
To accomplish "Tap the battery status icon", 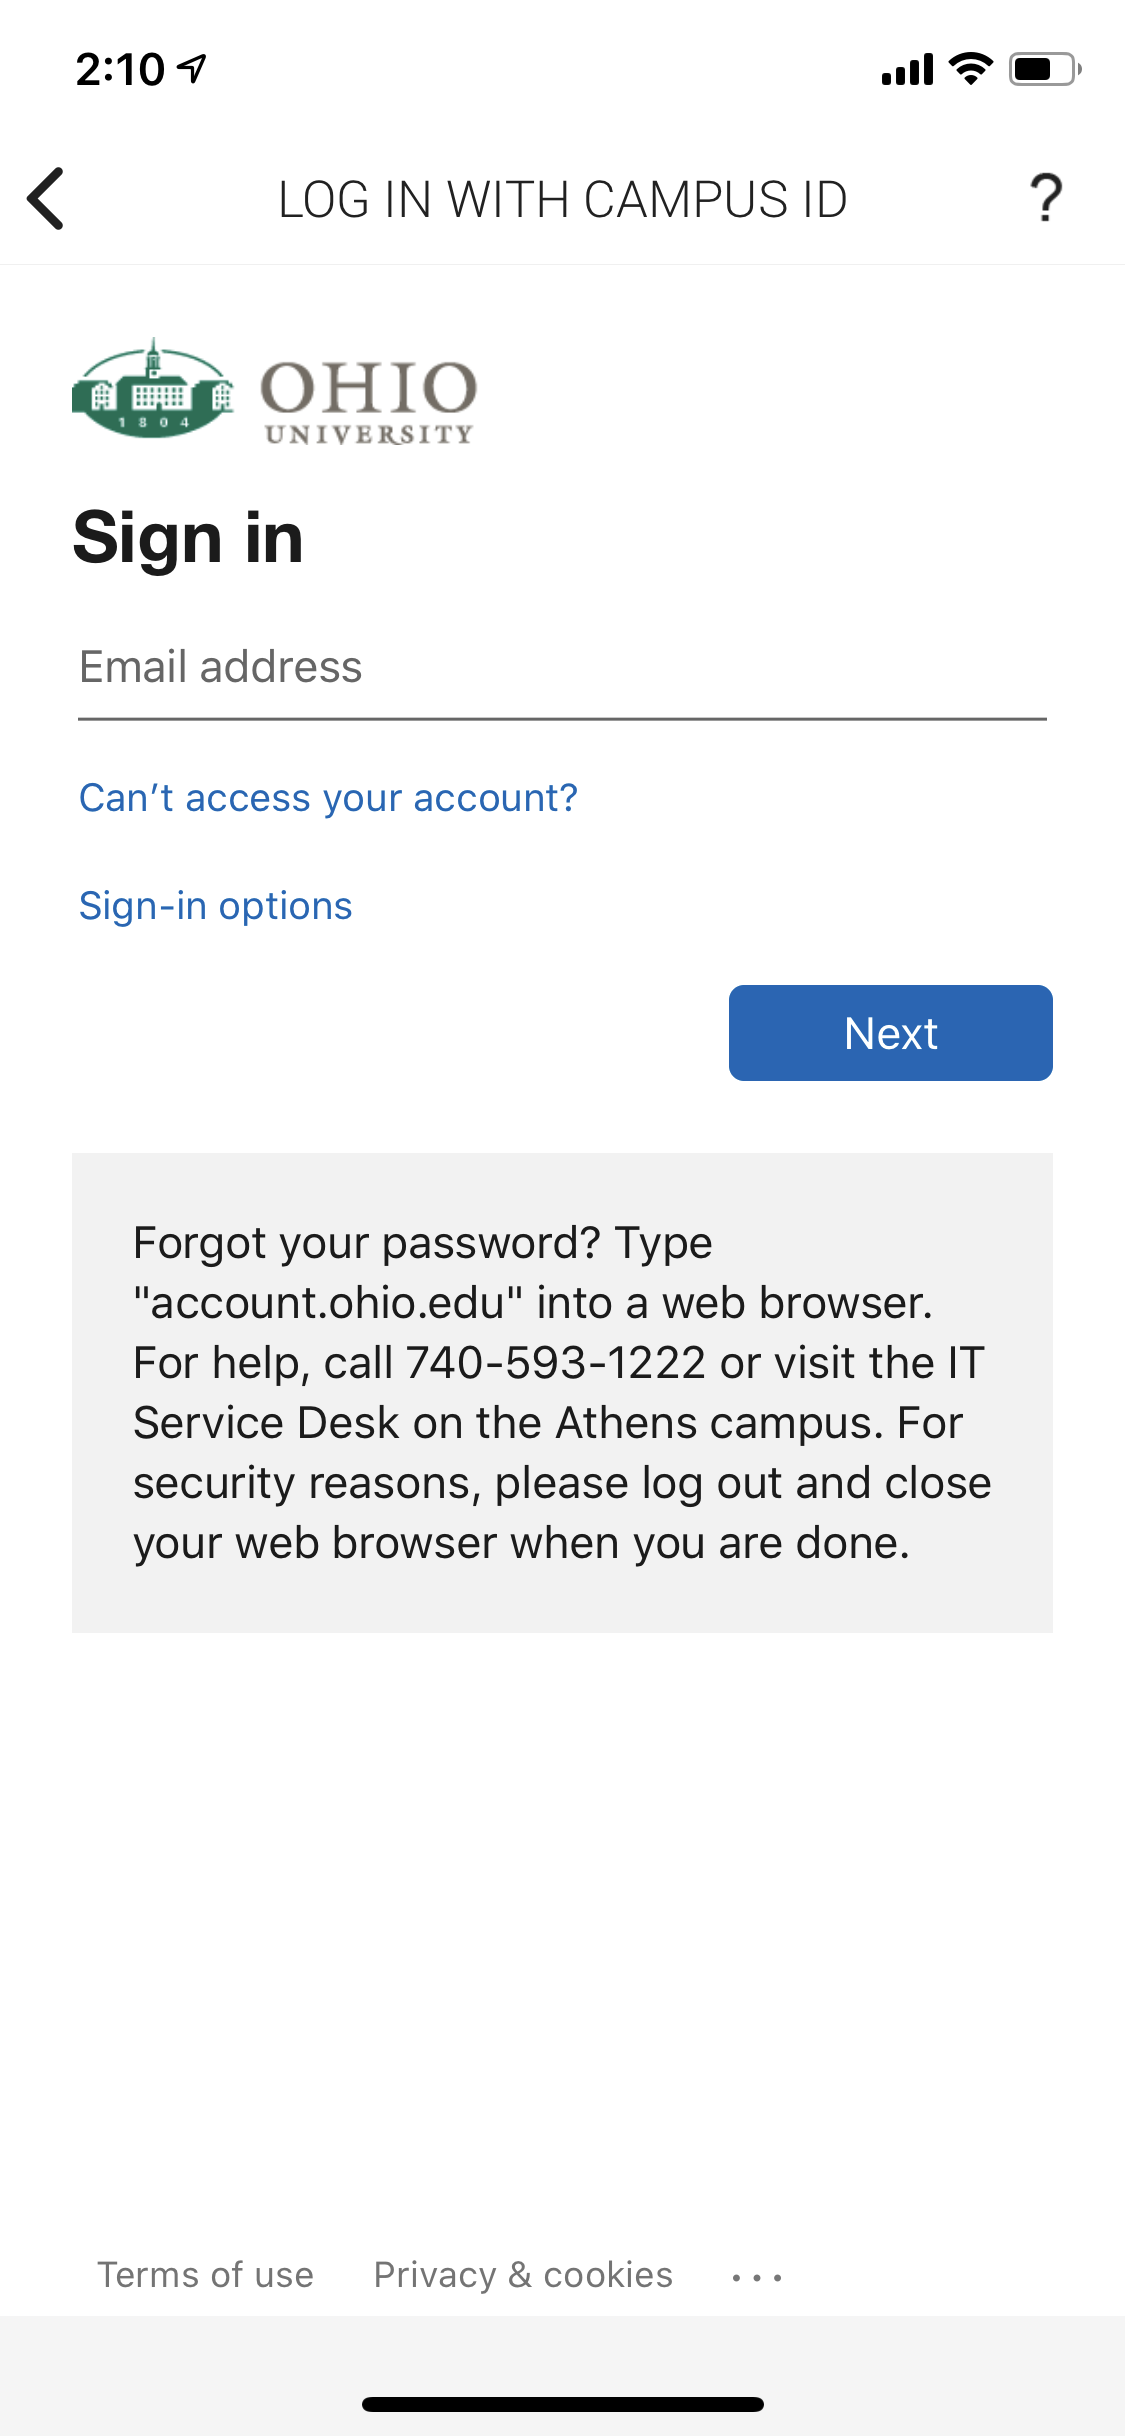I will (1044, 69).
